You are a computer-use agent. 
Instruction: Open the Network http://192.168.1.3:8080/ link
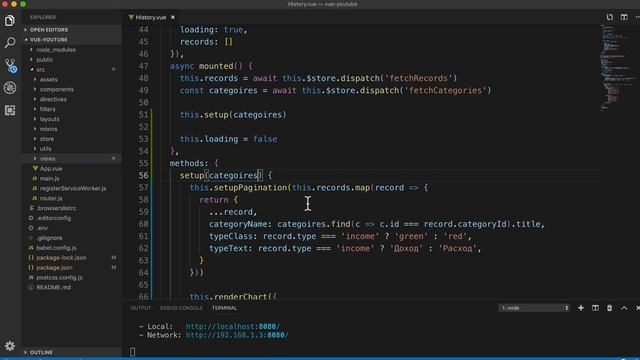237,335
